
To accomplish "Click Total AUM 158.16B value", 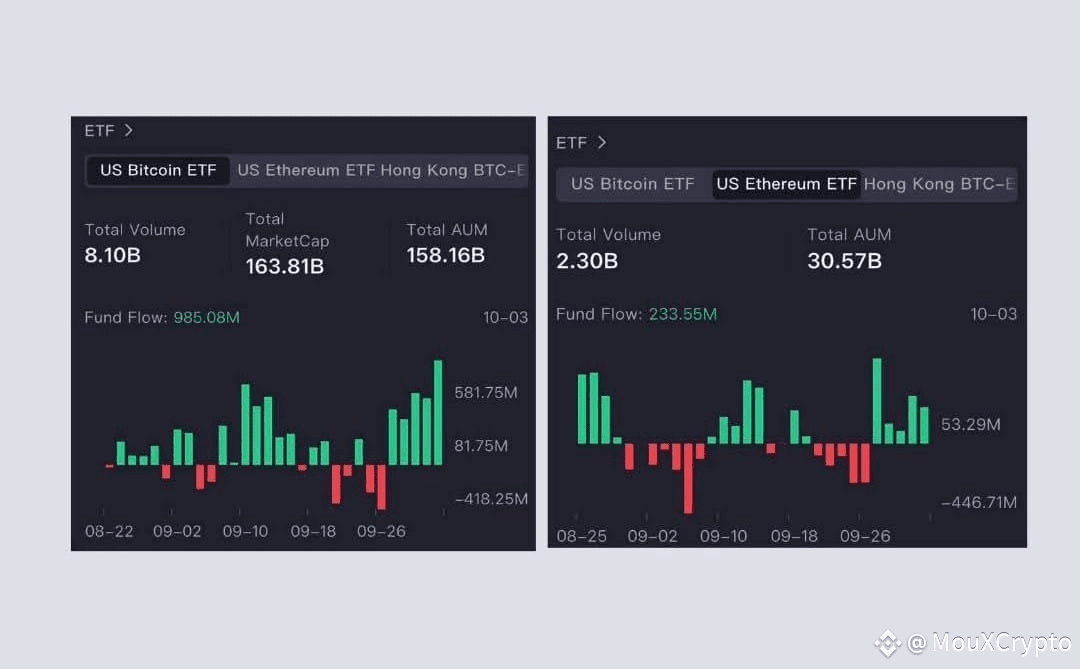I will tap(446, 256).
